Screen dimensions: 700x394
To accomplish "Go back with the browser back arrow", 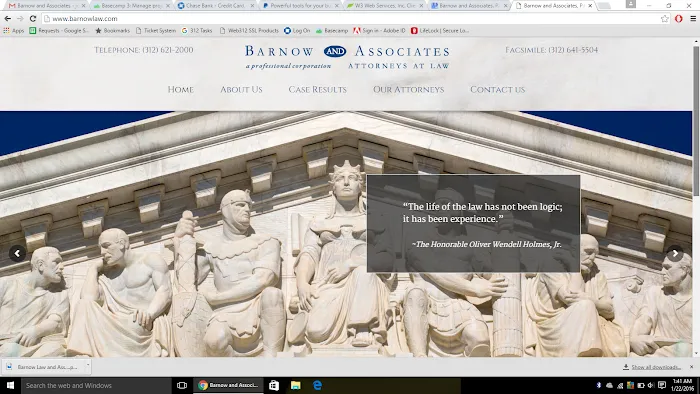I will tap(8, 19).
